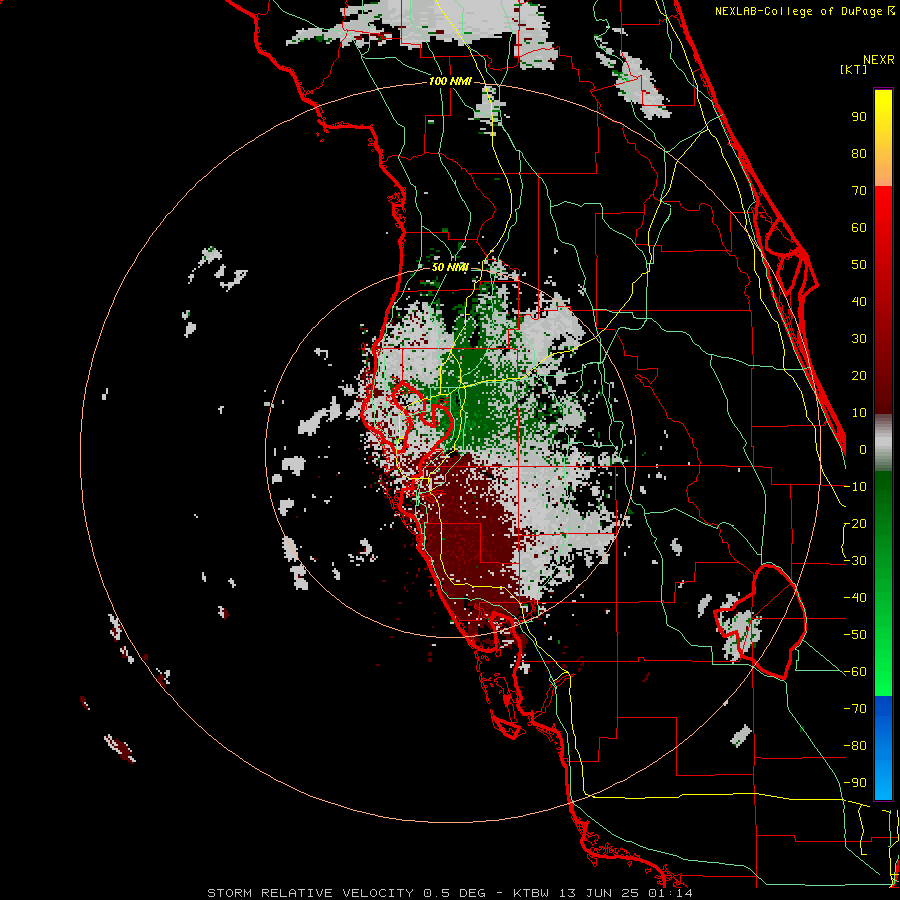The height and width of the screenshot is (900, 900).
Task: Click the 0 value on velocity scale
Action: click(863, 449)
